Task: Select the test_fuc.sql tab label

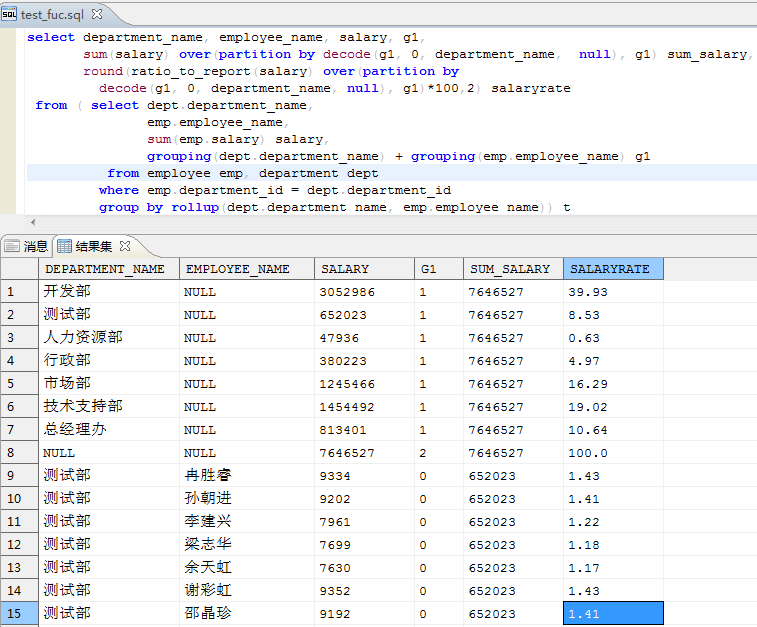Action: [x=54, y=15]
